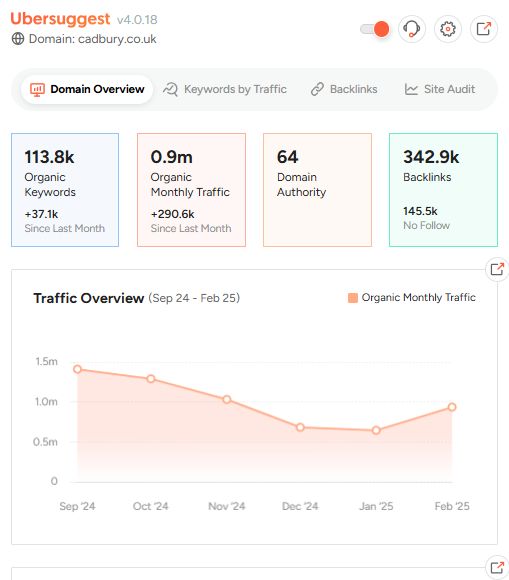Select the Domain Overview tab
Image resolution: width=509 pixels, height=580 pixels.
pyautogui.click(x=87, y=89)
